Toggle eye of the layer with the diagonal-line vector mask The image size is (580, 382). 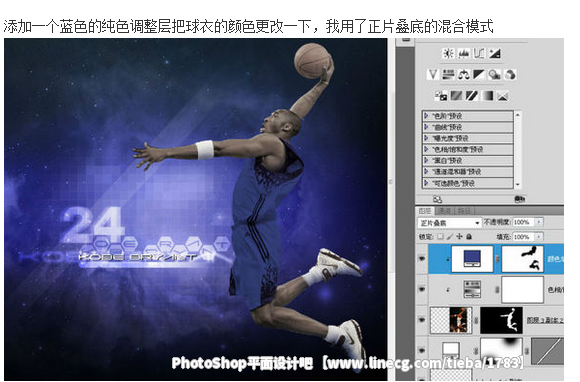tap(421, 349)
